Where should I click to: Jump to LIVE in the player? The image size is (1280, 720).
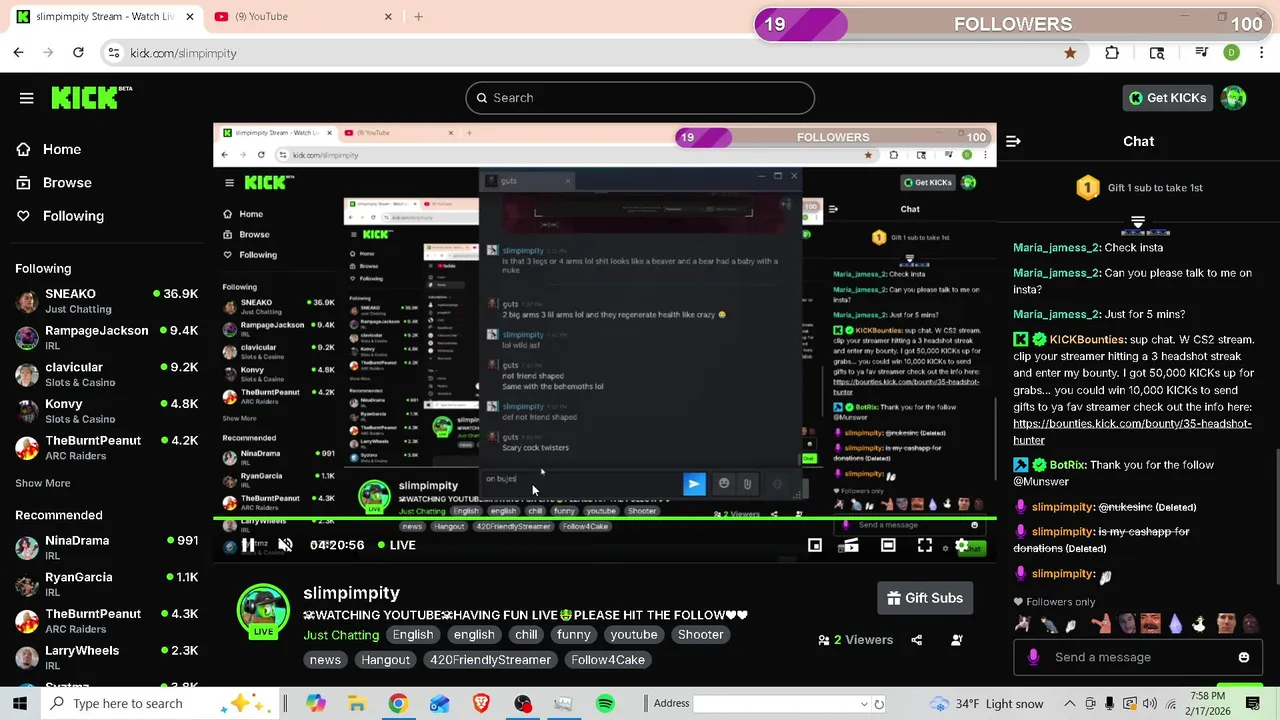click(396, 545)
